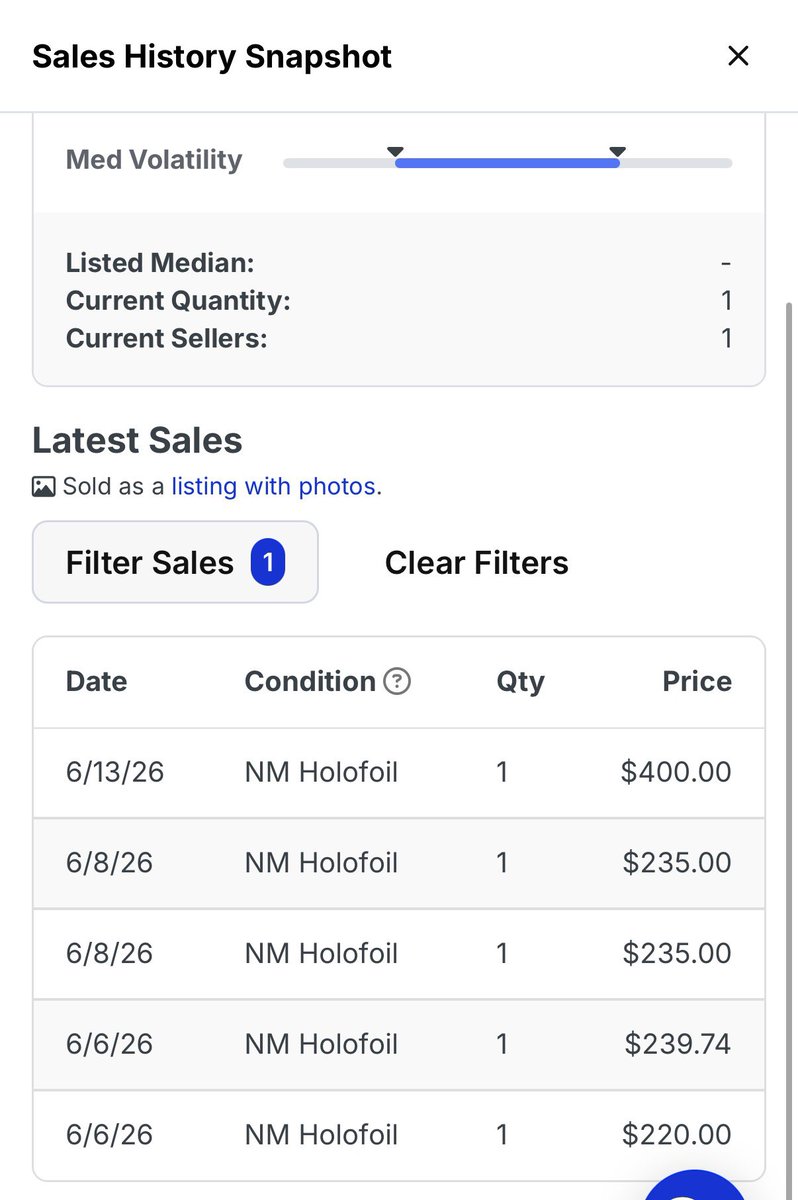Open the Filter Sales options

(x=175, y=562)
